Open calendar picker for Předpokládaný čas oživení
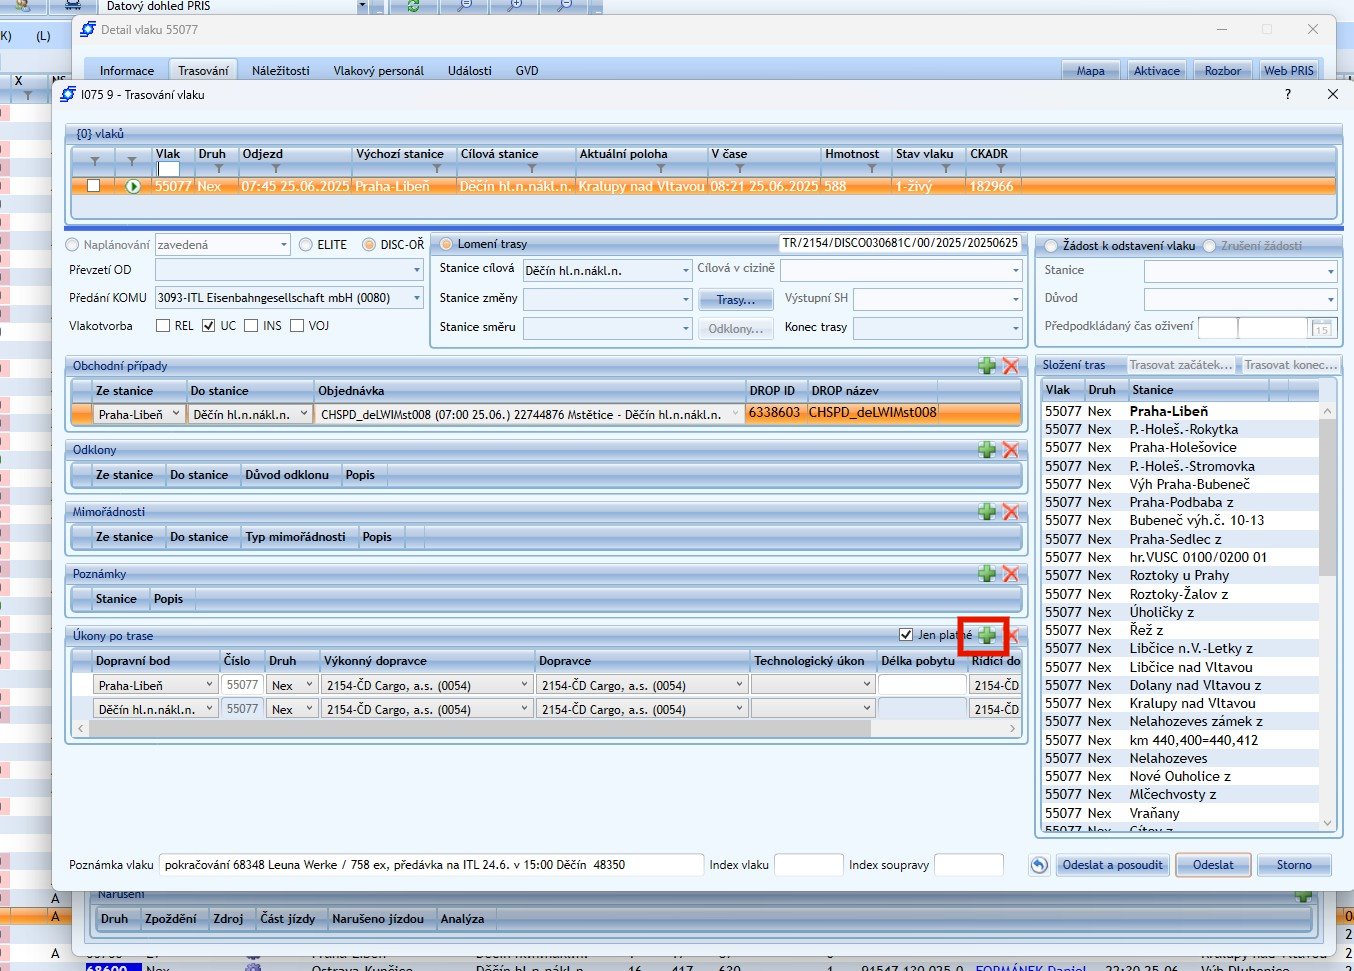Viewport: 1354px width, 971px height. [1321, 328]
